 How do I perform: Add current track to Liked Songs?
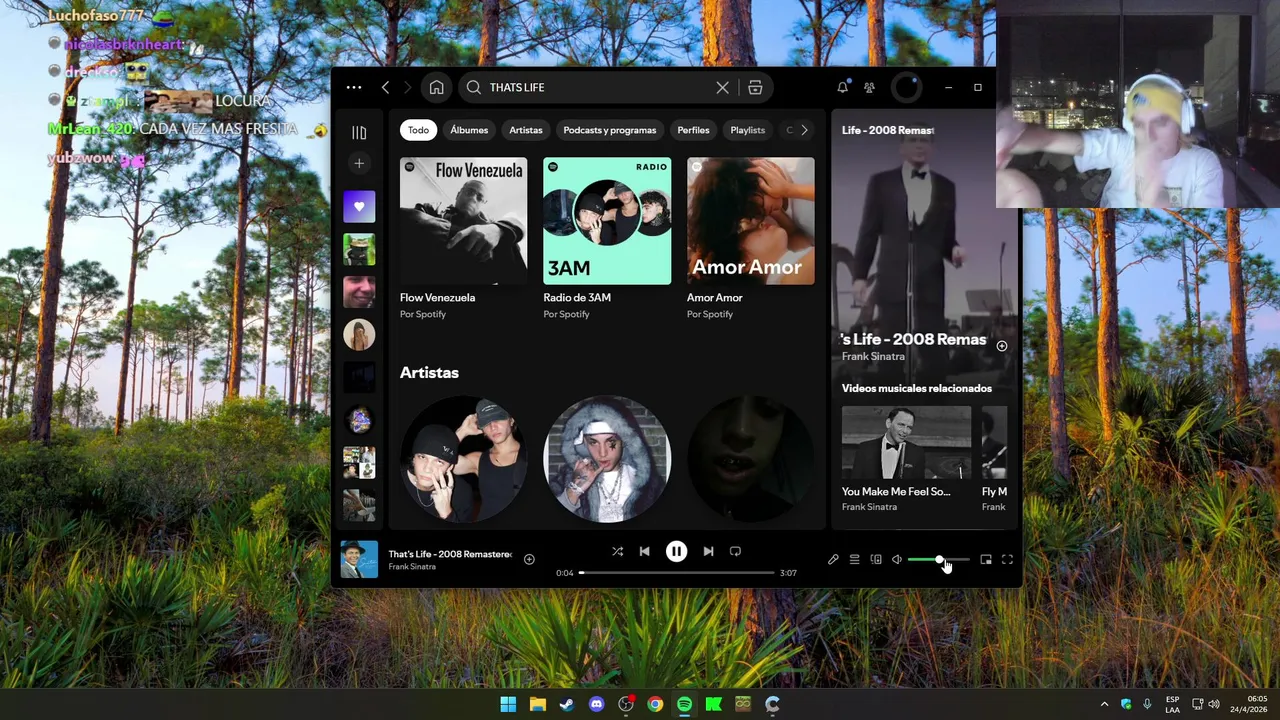point(529,560)
